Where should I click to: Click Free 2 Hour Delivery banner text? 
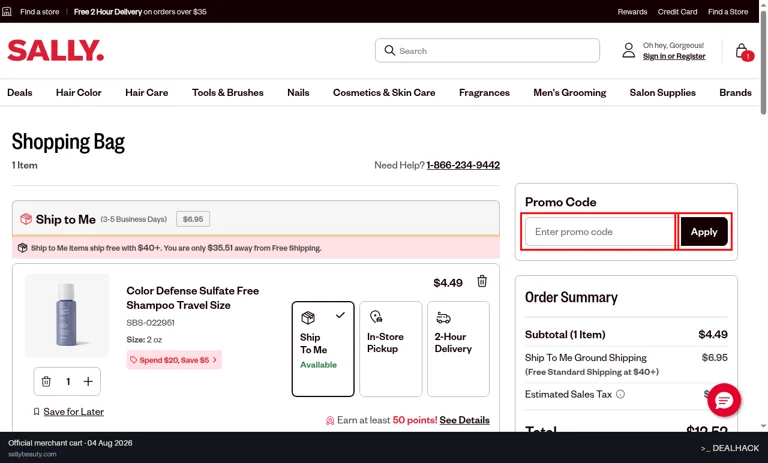point(140,12)
